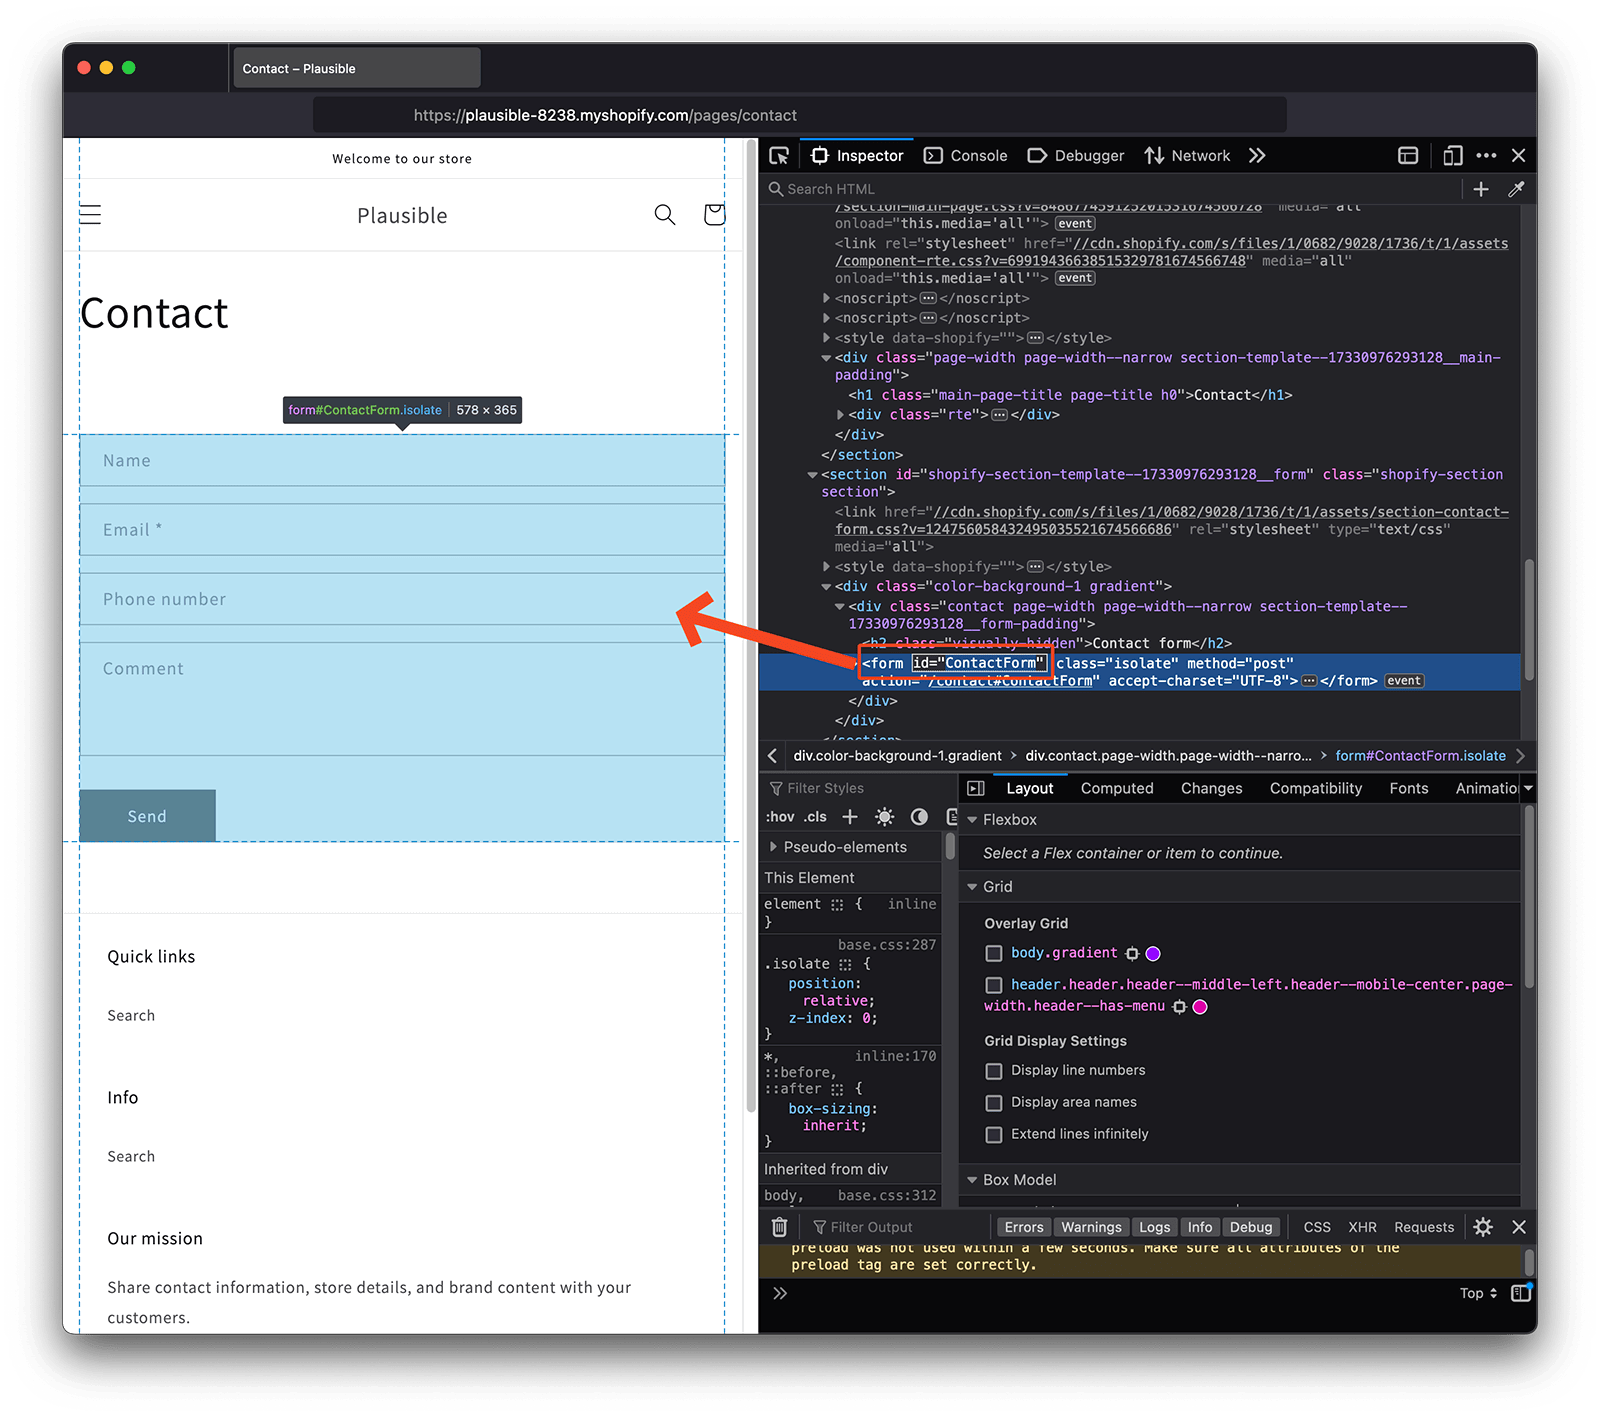The width and height of the screenshot is (1600, 1416).
Task: Toggle responsive design mode
Action: pos(1452,155)
